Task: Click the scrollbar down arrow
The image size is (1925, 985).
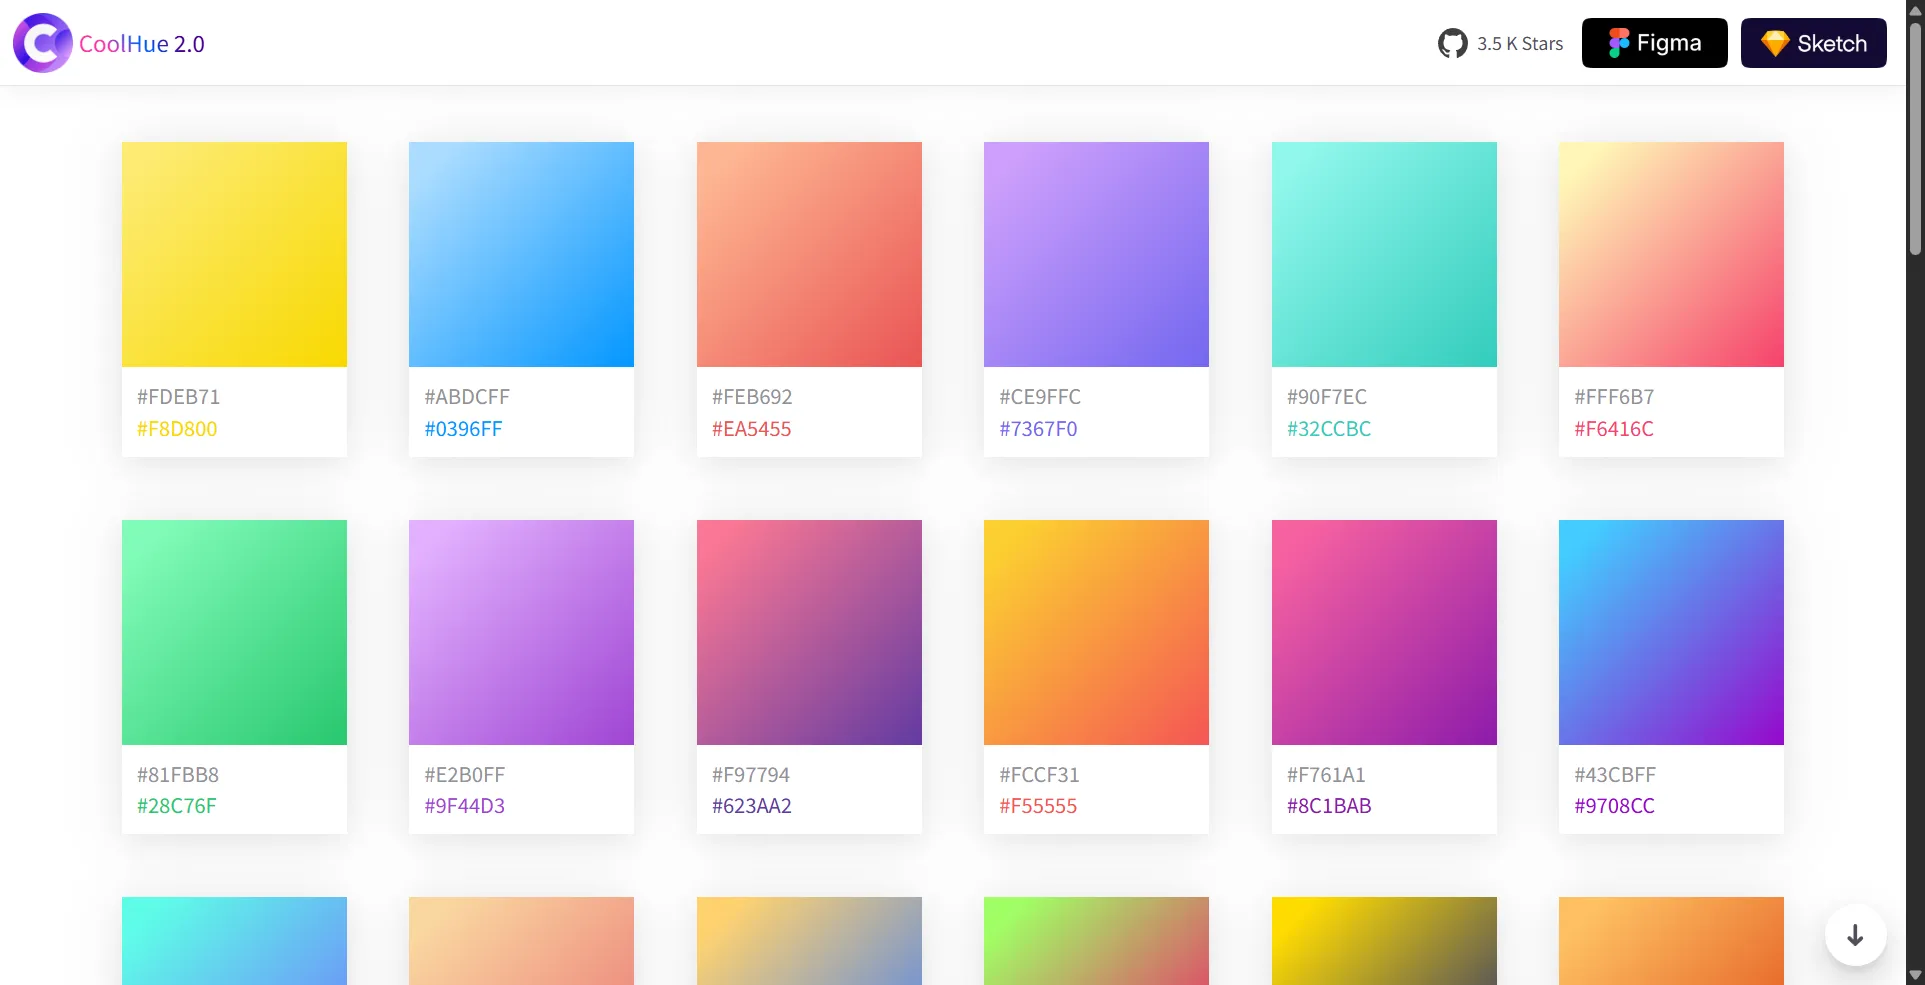Action: click(1915, 976)
